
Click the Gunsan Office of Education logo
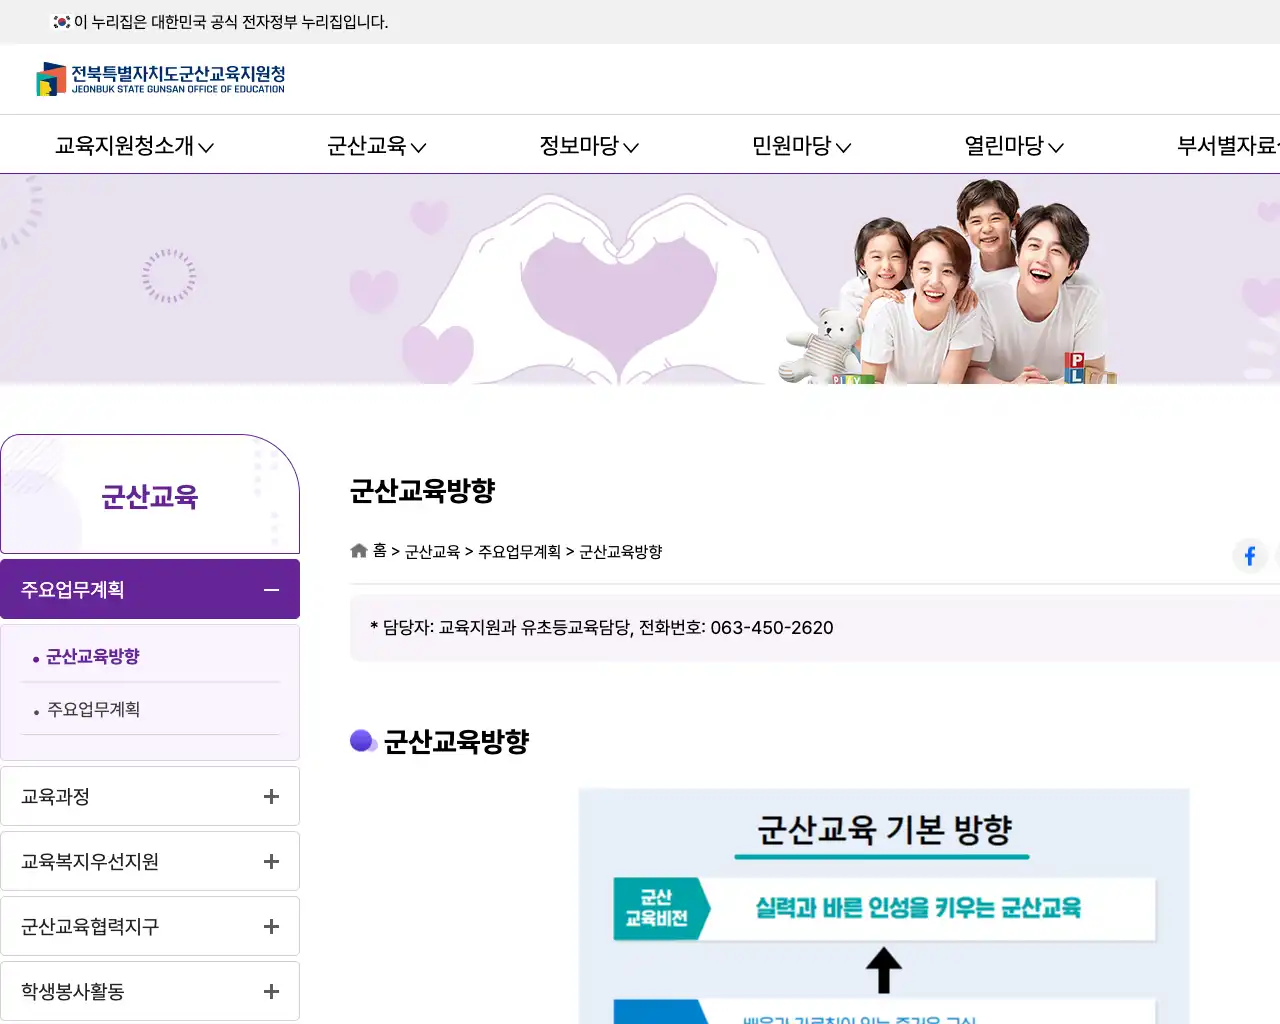[162, 79]
